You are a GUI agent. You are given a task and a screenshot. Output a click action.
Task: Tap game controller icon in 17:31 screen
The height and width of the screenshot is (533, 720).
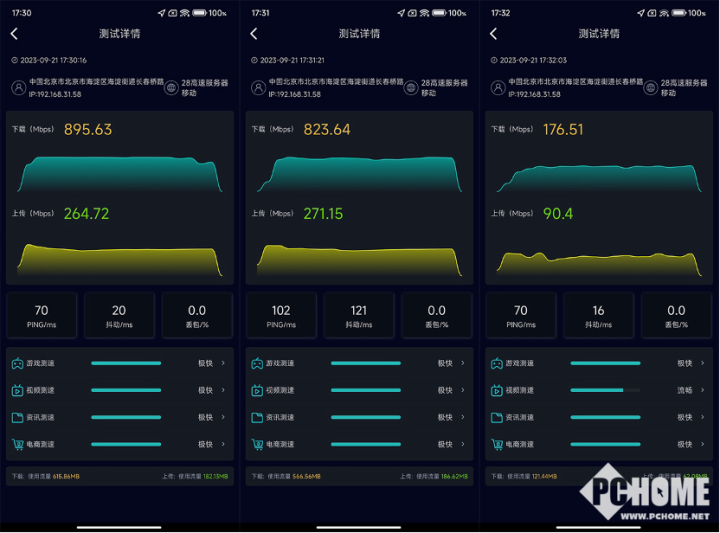click(257, 364)
